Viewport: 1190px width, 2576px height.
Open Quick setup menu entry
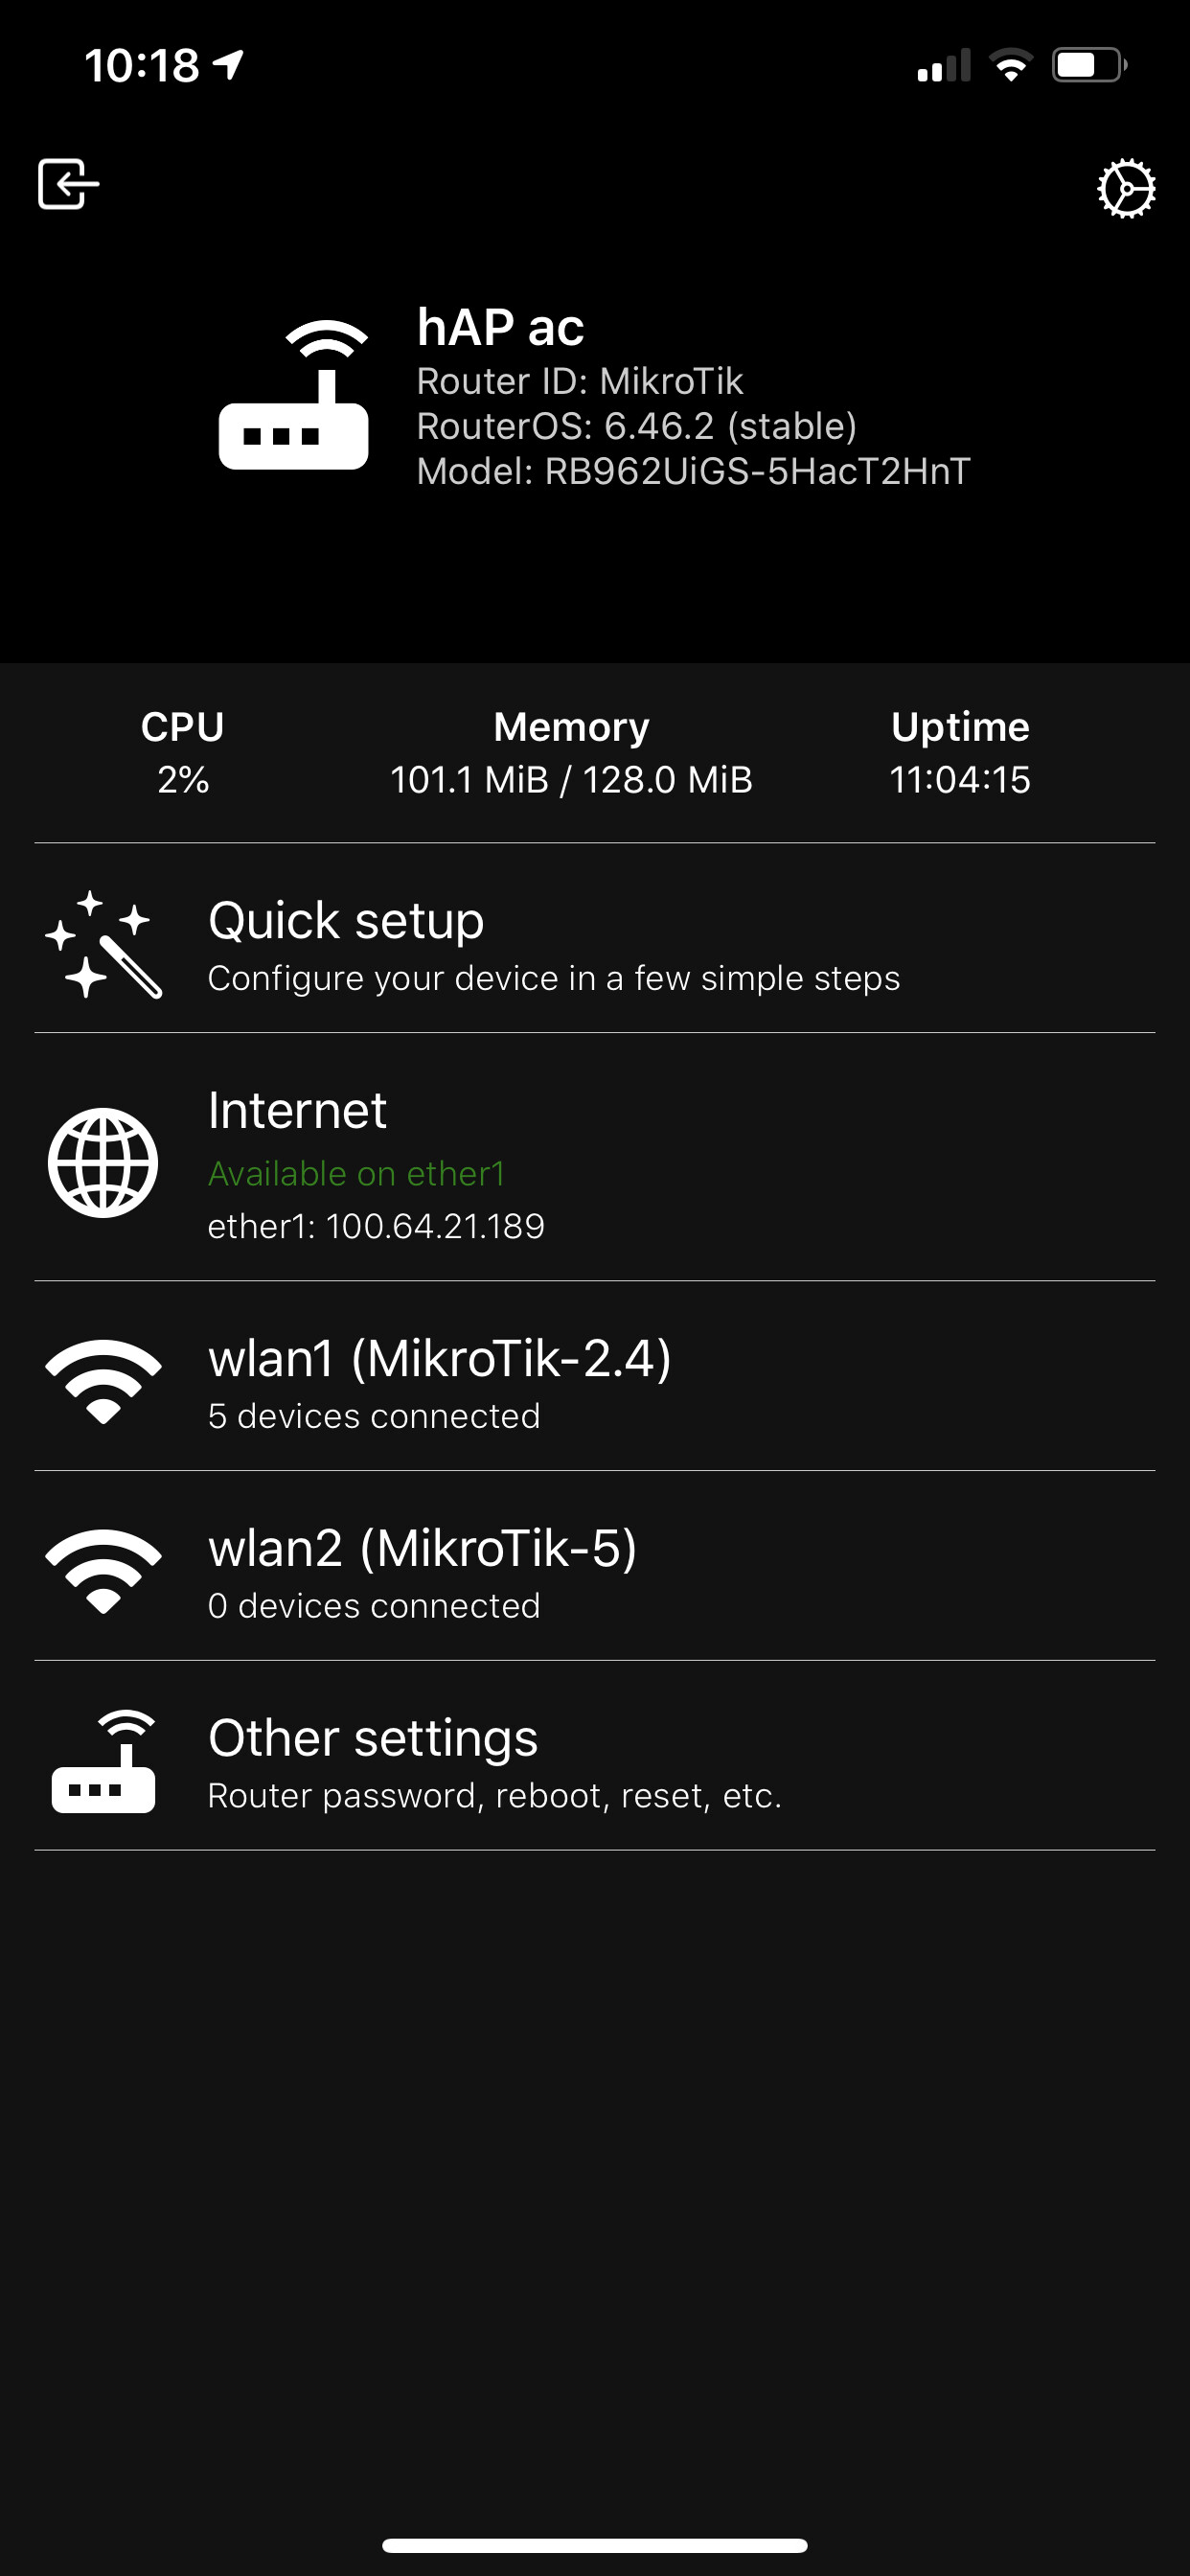[553, 942]
